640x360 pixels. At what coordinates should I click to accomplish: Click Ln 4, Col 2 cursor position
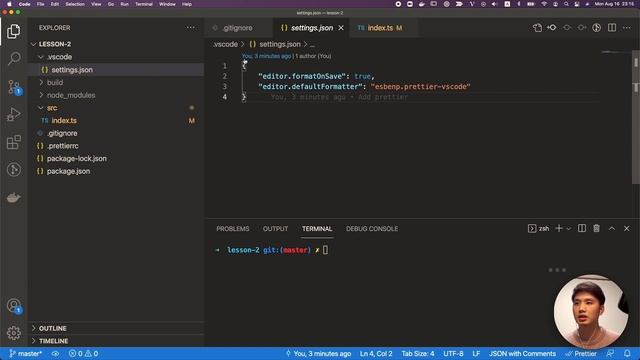(x=376, y=353)
